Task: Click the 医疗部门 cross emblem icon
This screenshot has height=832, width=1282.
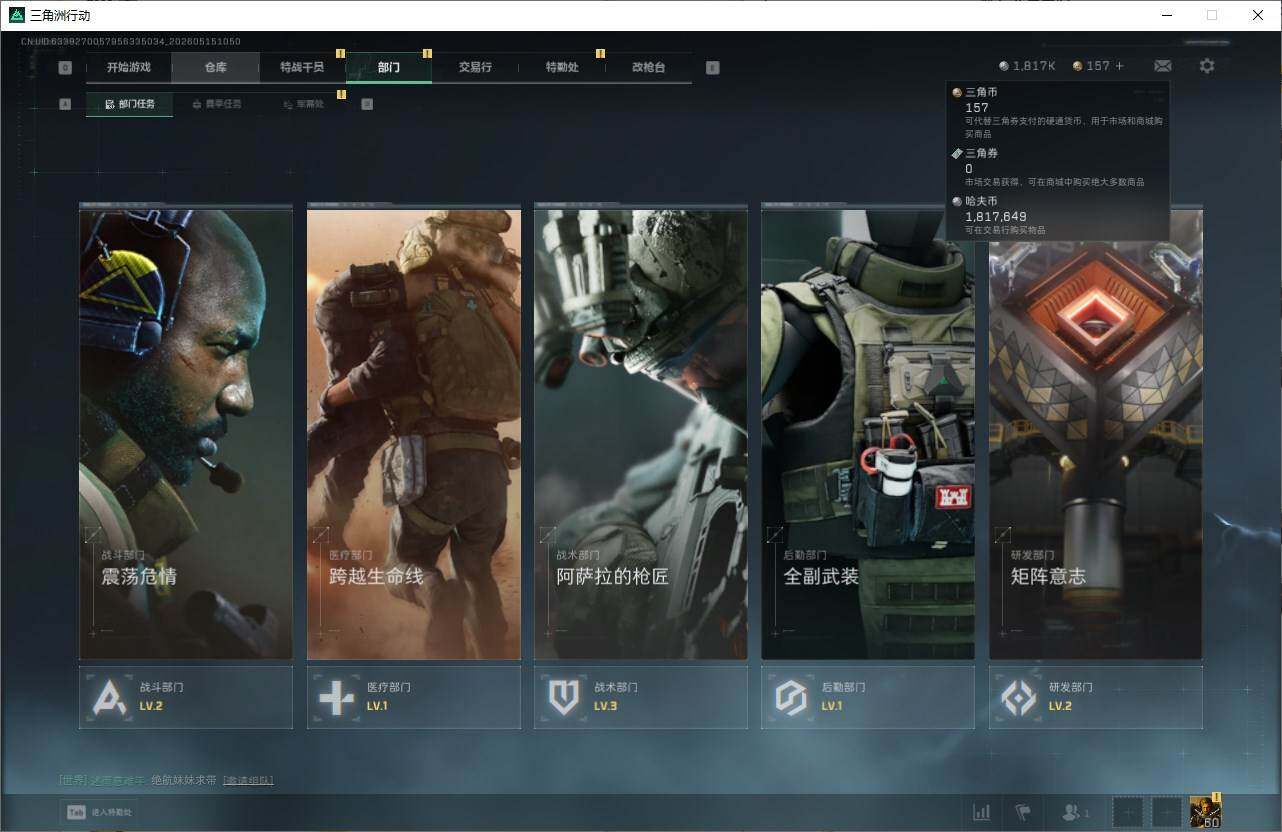Action: click(336, 697)
